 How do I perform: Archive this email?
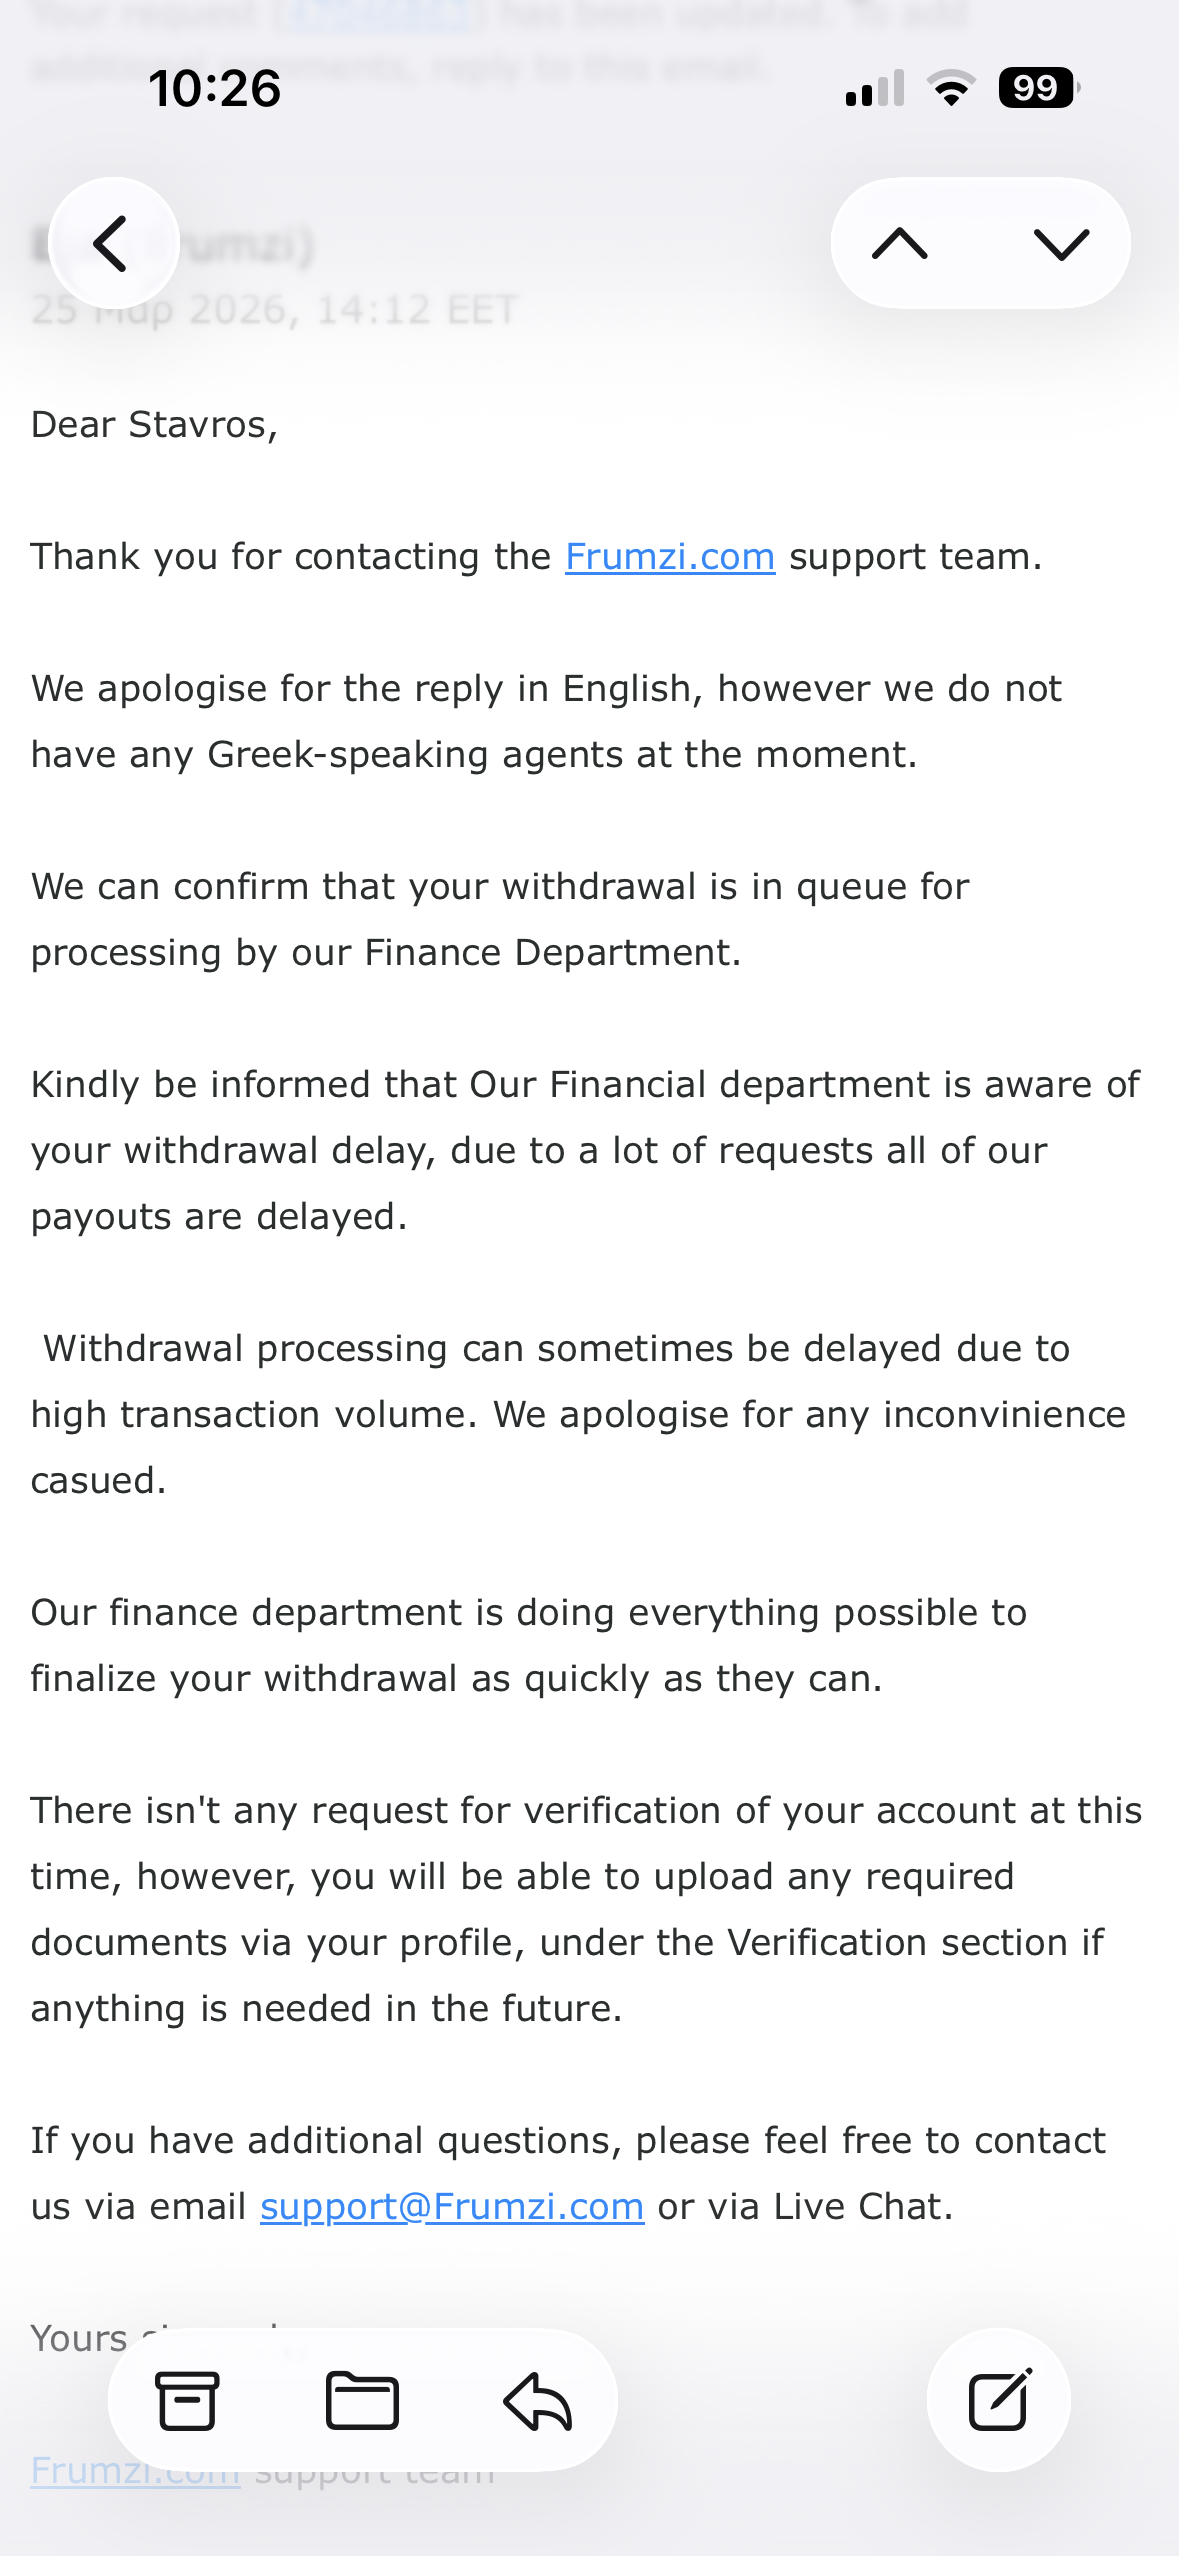187,2400
